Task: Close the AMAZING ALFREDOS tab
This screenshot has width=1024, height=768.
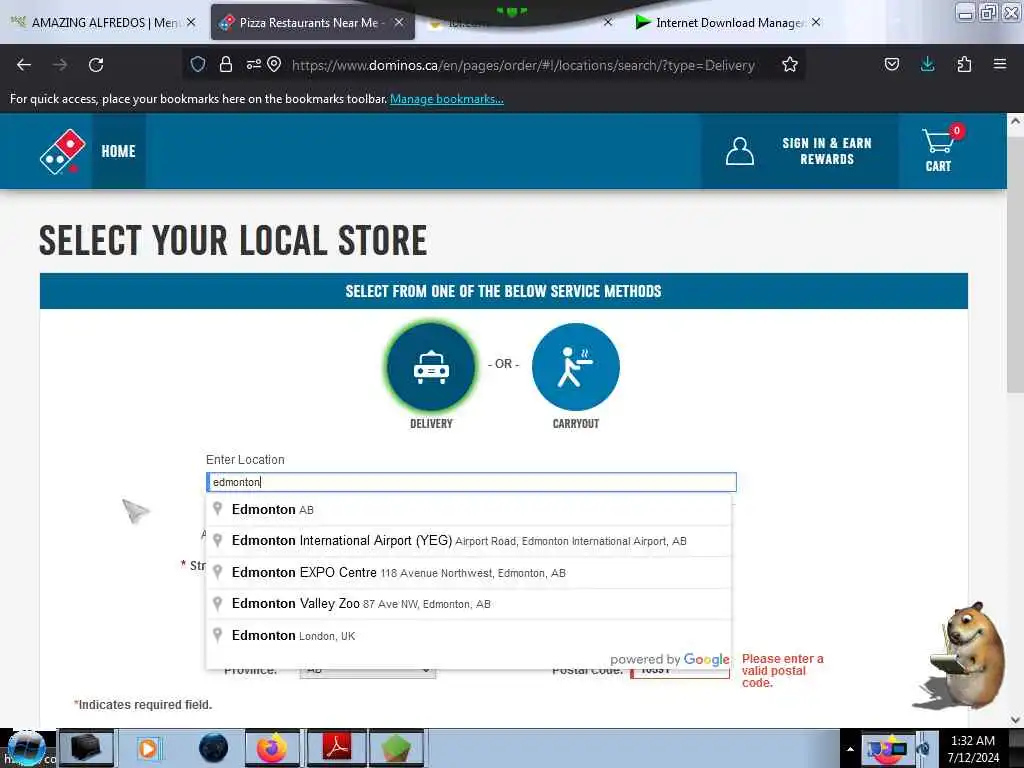Action: 191,22
